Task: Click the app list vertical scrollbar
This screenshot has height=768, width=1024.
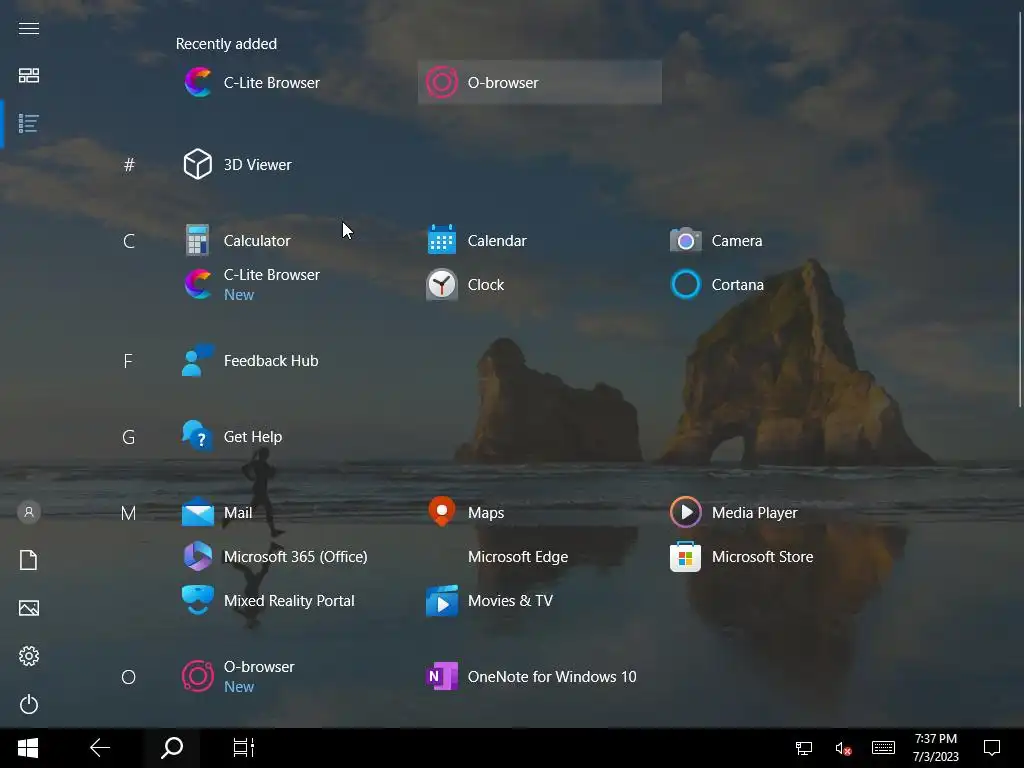Action: pyautogui.click(x=1019, y=209)
